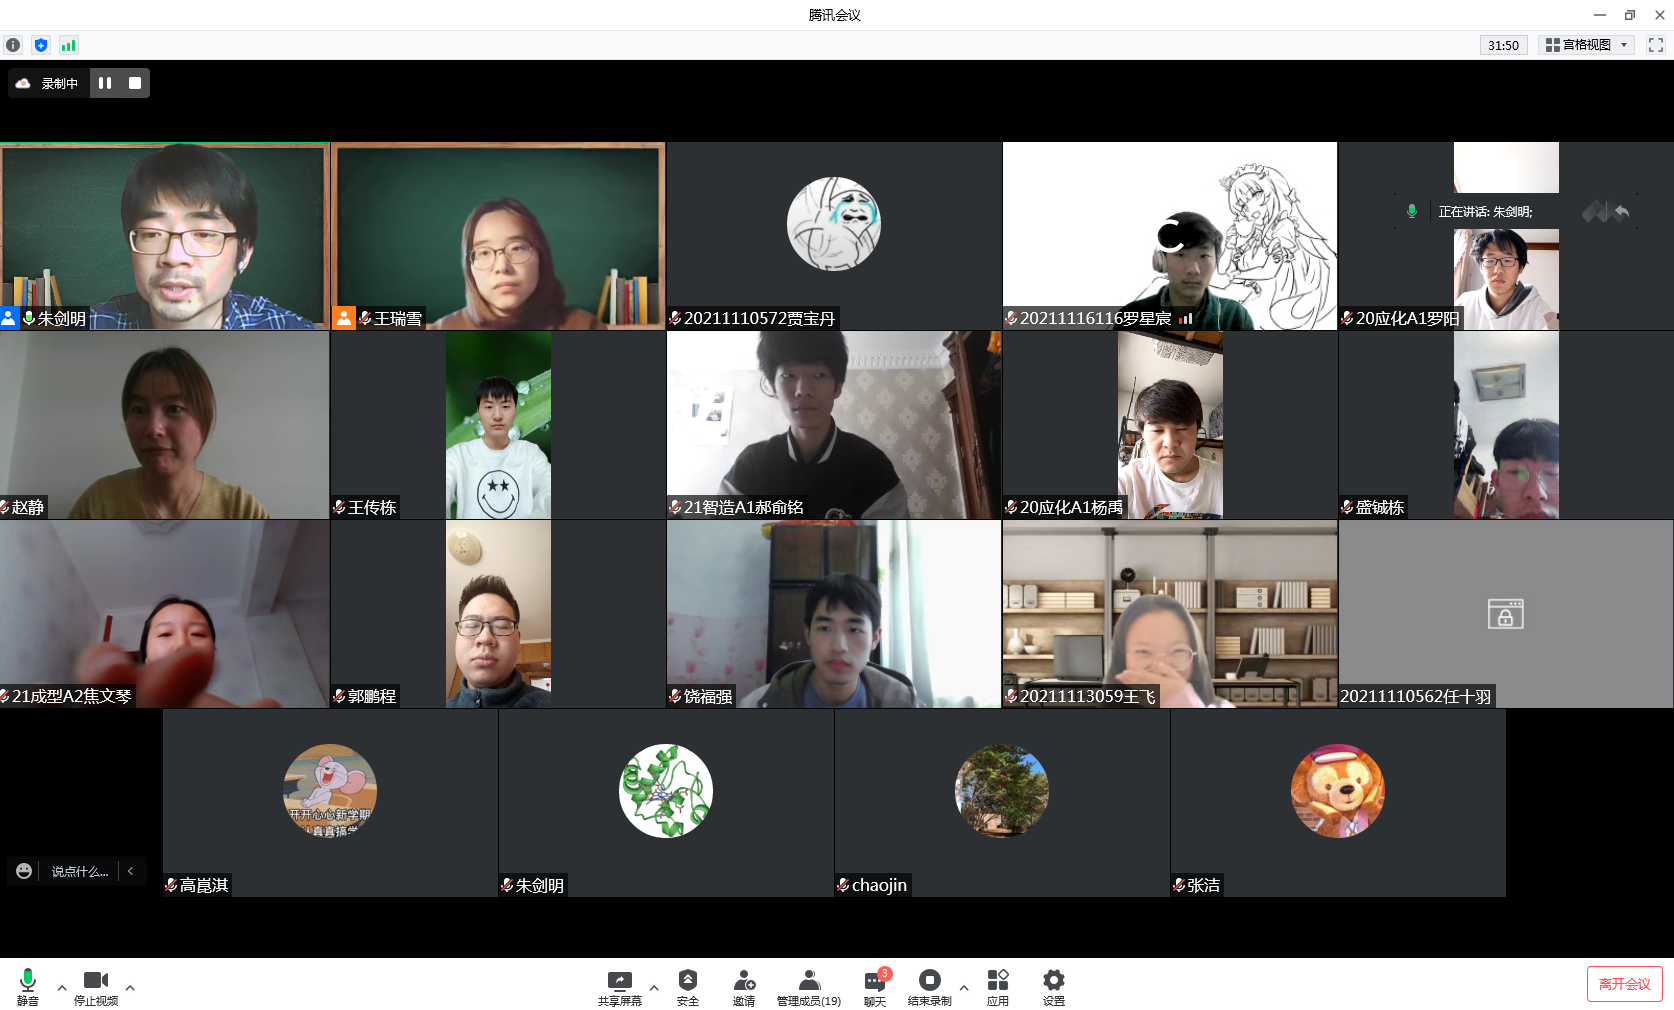
Task: Open the 安全 security options
Action: pyautogui.click(x=688, y=986)
